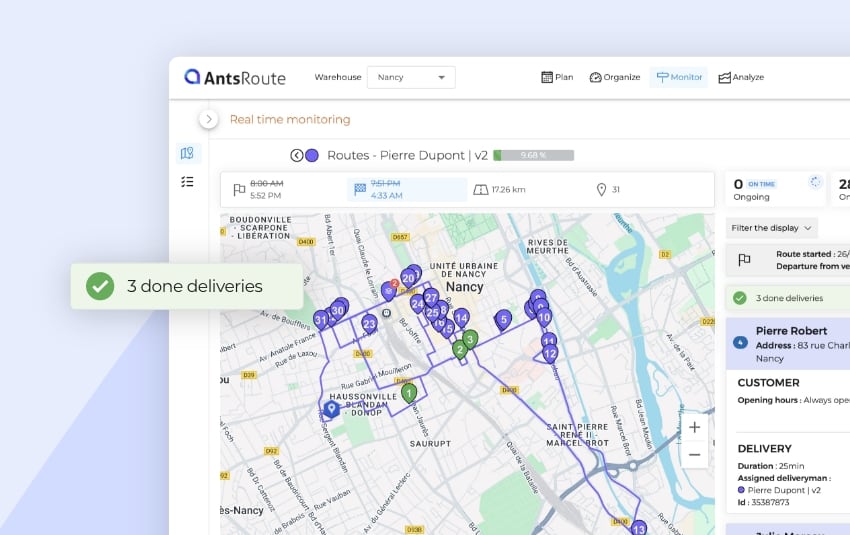Click the back arrow beside Routes title
Screen dimensions: 850x535
297,155
